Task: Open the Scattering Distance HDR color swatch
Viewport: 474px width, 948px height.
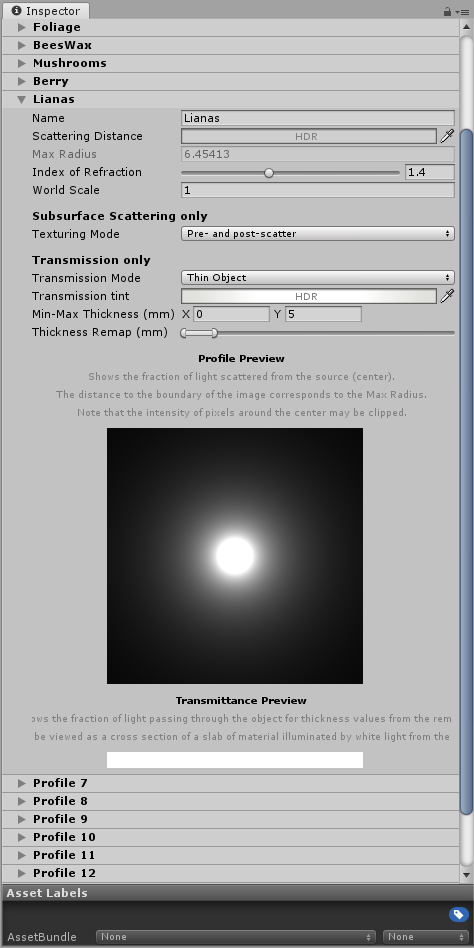Action: (x=308, y=136)
